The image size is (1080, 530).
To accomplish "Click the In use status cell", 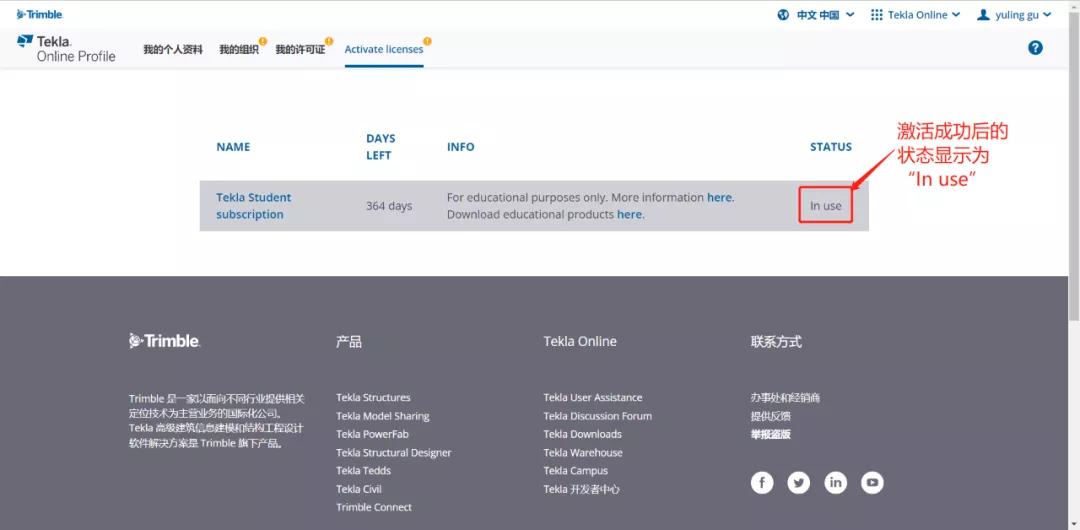I will [x=825, y=205].
